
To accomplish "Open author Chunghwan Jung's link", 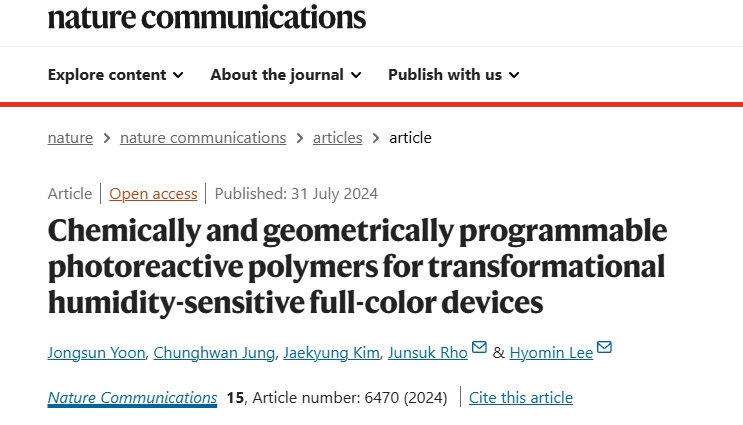I will 214,353.
